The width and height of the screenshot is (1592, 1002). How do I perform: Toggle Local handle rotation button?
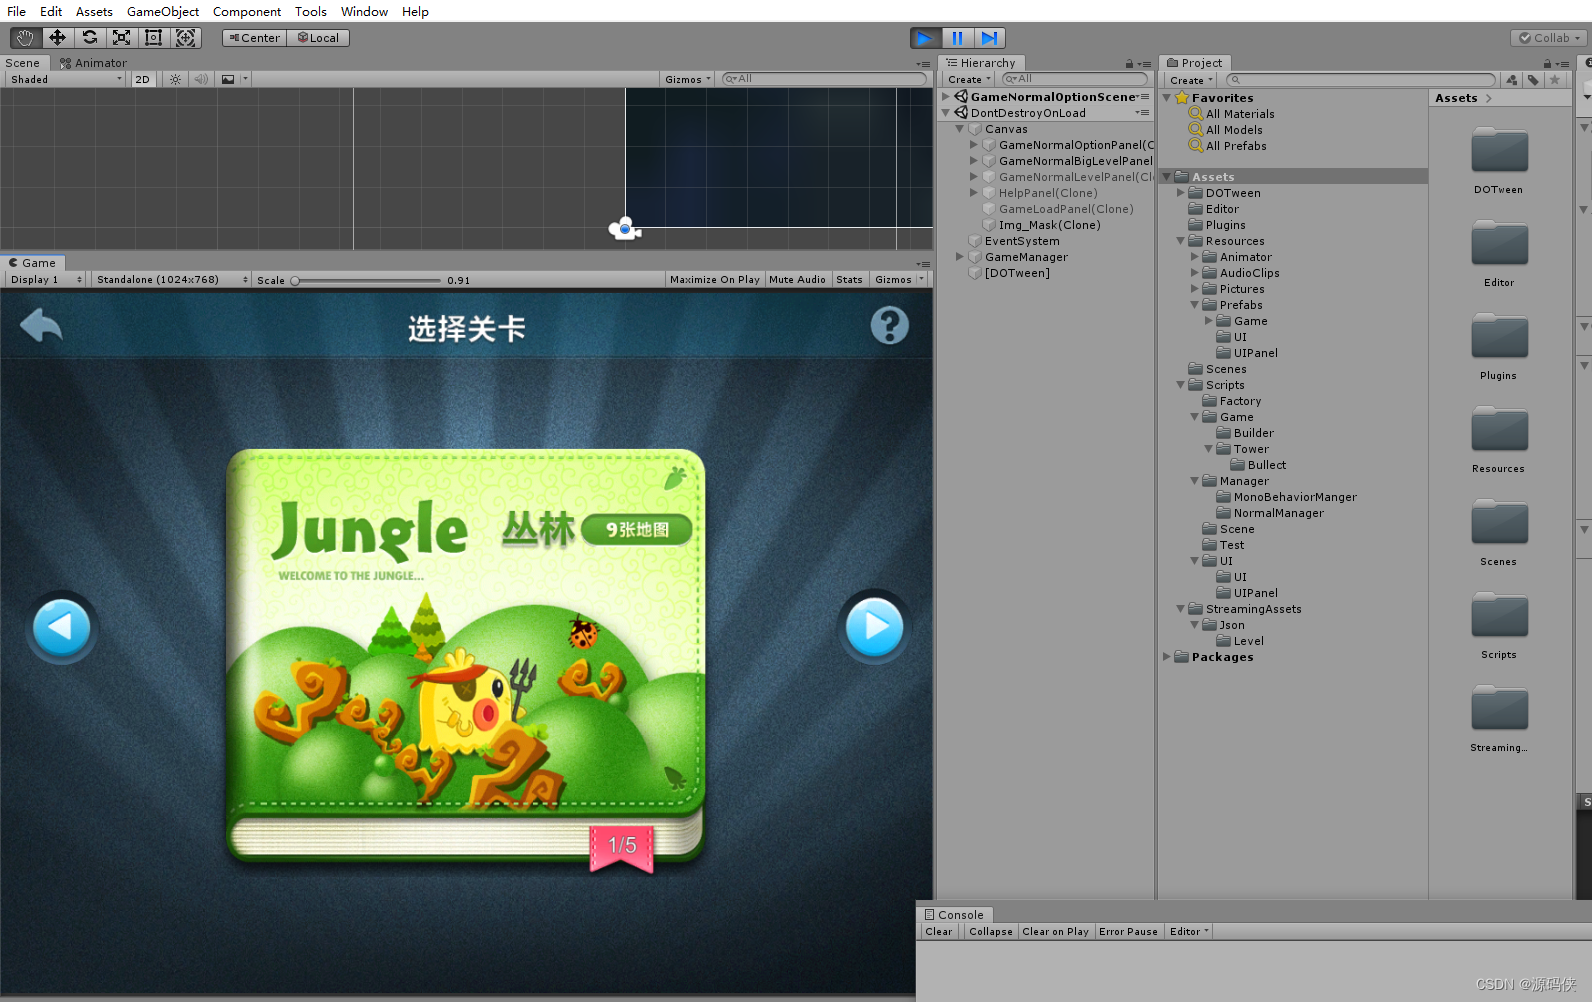[318, 38]
